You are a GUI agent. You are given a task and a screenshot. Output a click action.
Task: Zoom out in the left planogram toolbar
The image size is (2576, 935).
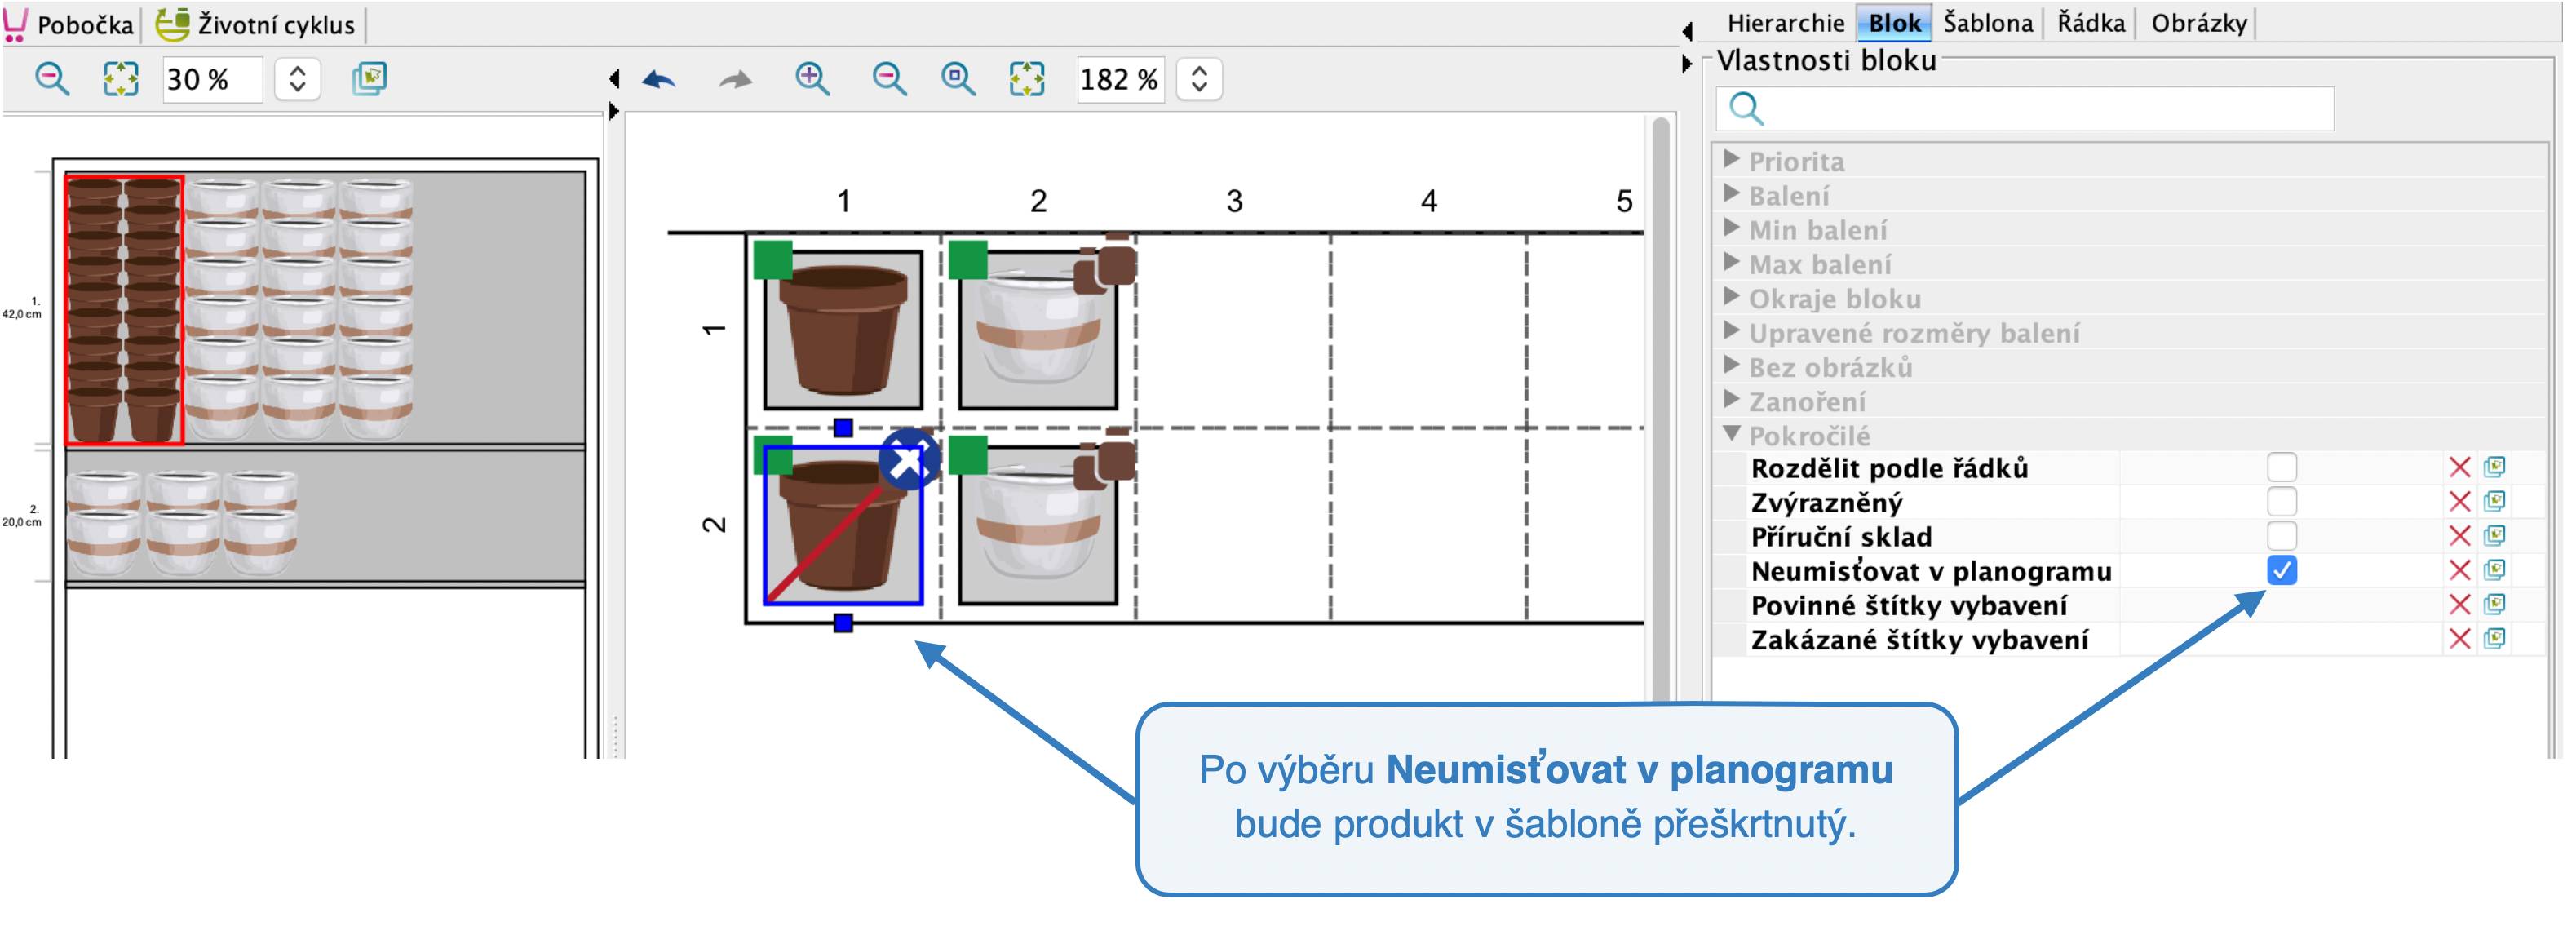[52, 79]
